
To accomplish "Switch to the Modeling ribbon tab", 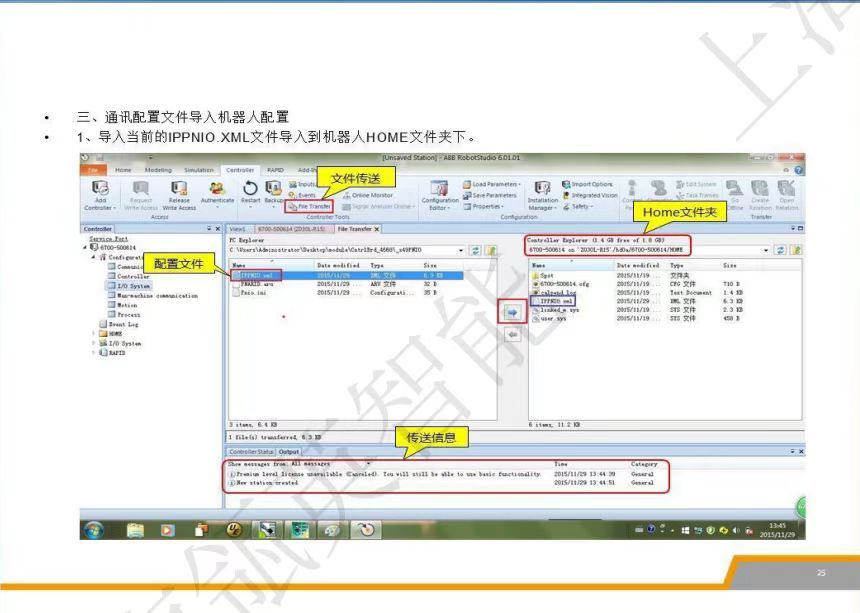I will point(158,170).
